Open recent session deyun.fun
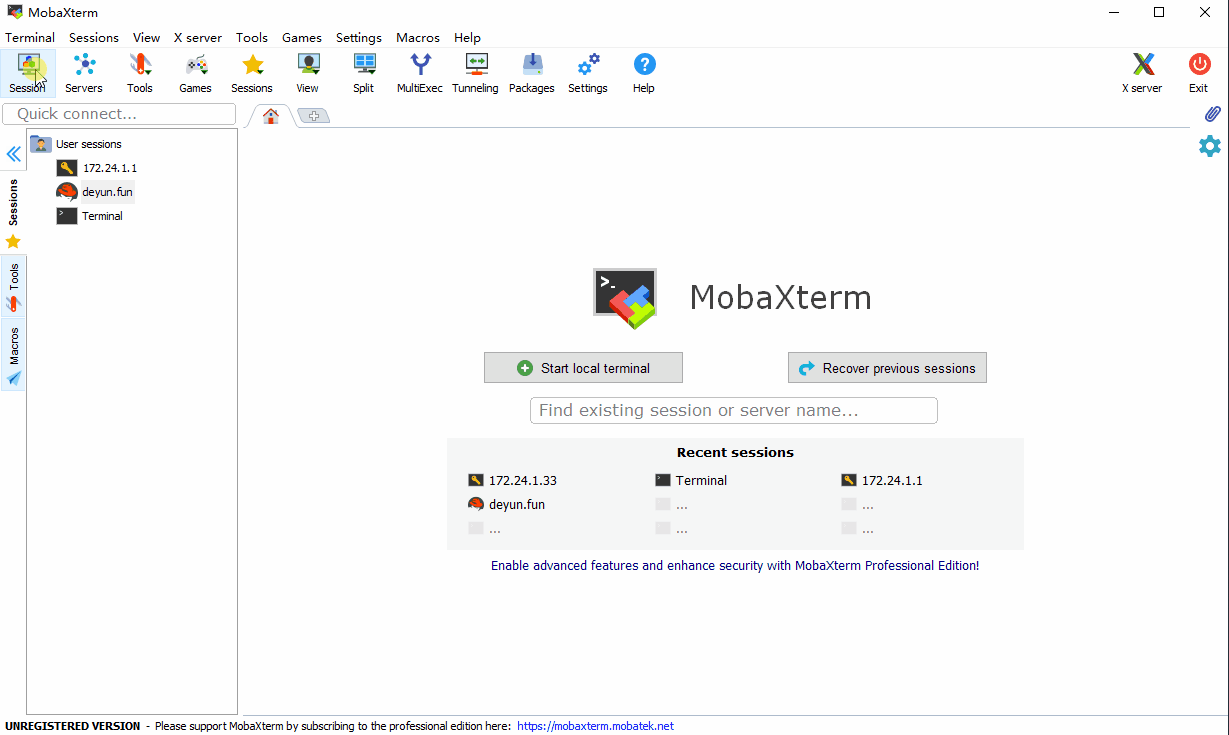This screenshot has width=1229, height=735. click(x=507, y=505)
